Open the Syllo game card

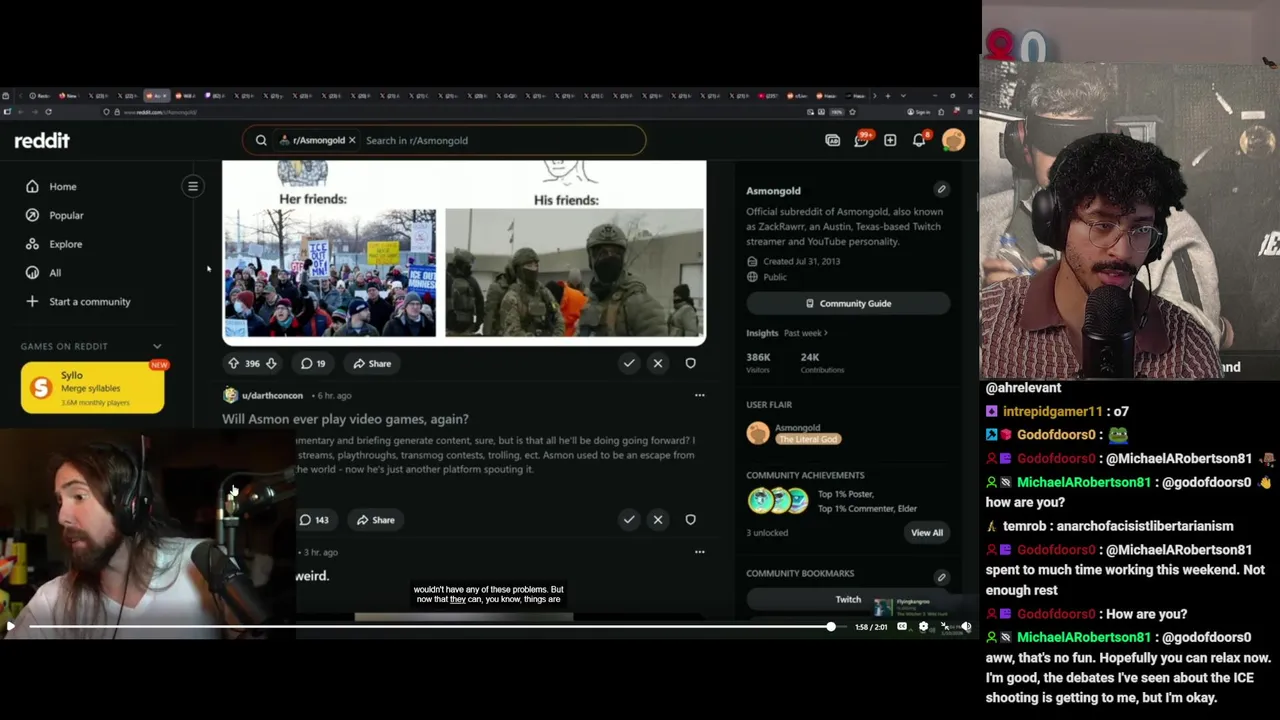point(92,388)
